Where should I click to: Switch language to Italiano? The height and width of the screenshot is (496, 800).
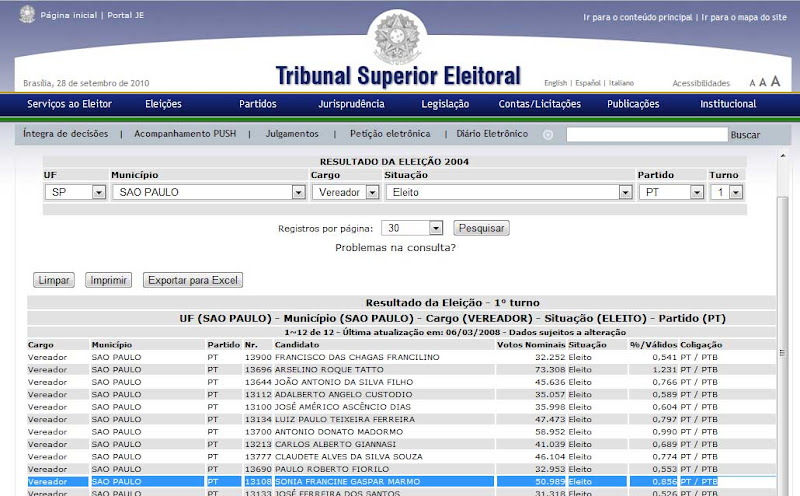click(621, 83)
